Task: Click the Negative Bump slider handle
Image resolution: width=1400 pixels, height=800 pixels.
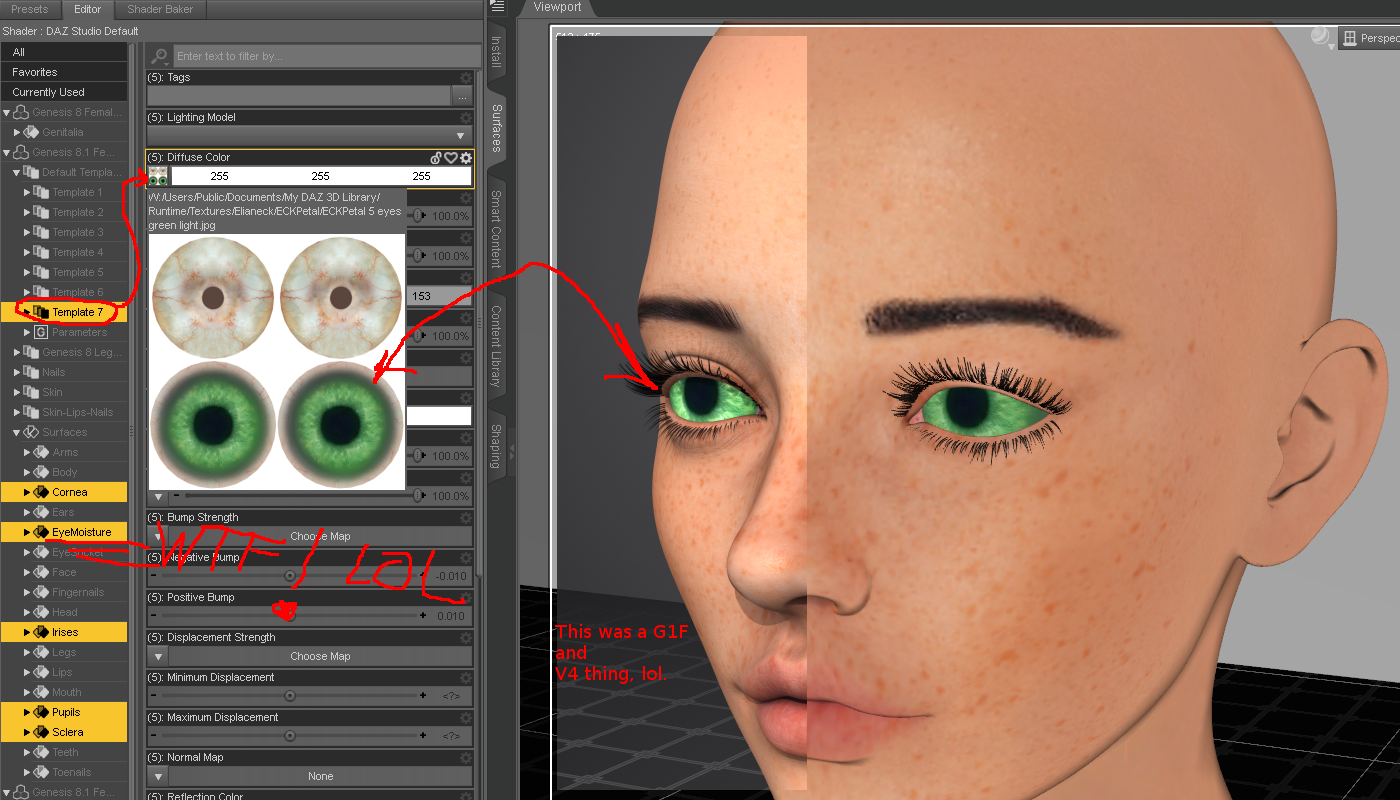Action: [x=290, y=576]
